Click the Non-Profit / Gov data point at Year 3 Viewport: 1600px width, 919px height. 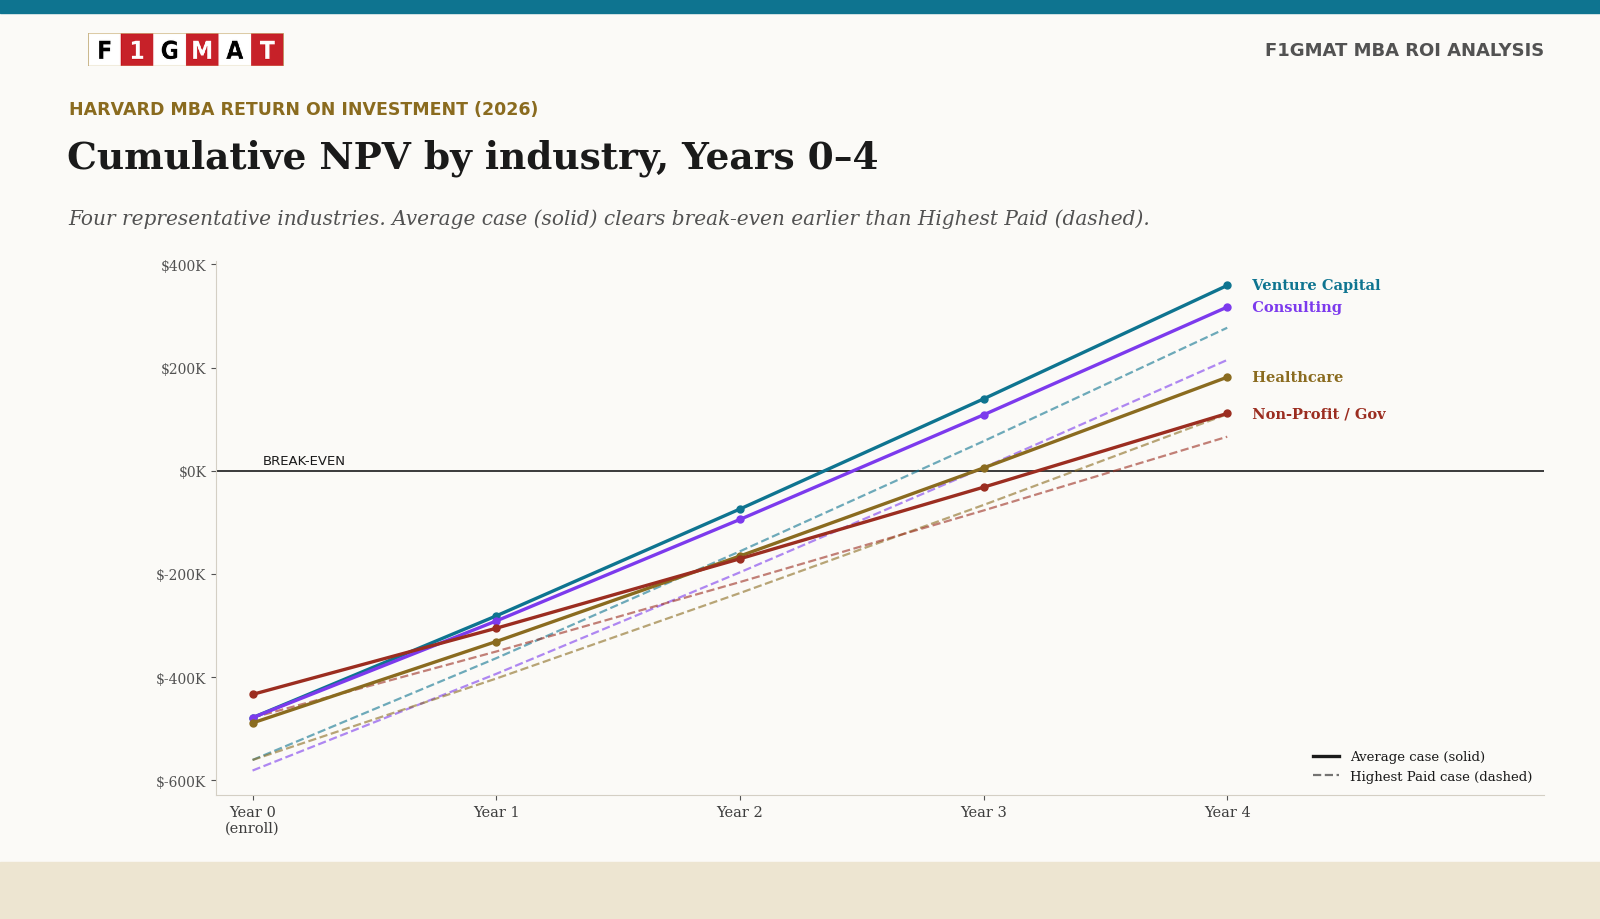(x=984, y=488)
